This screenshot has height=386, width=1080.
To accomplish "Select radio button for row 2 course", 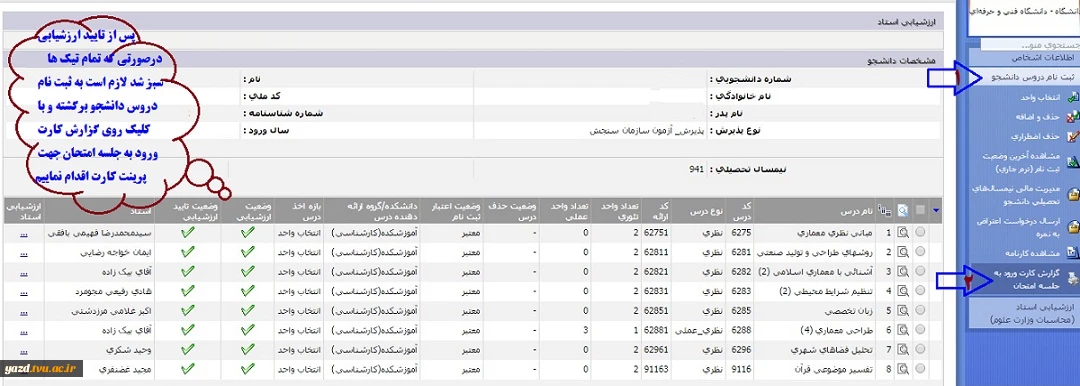I will click(920, 252).
